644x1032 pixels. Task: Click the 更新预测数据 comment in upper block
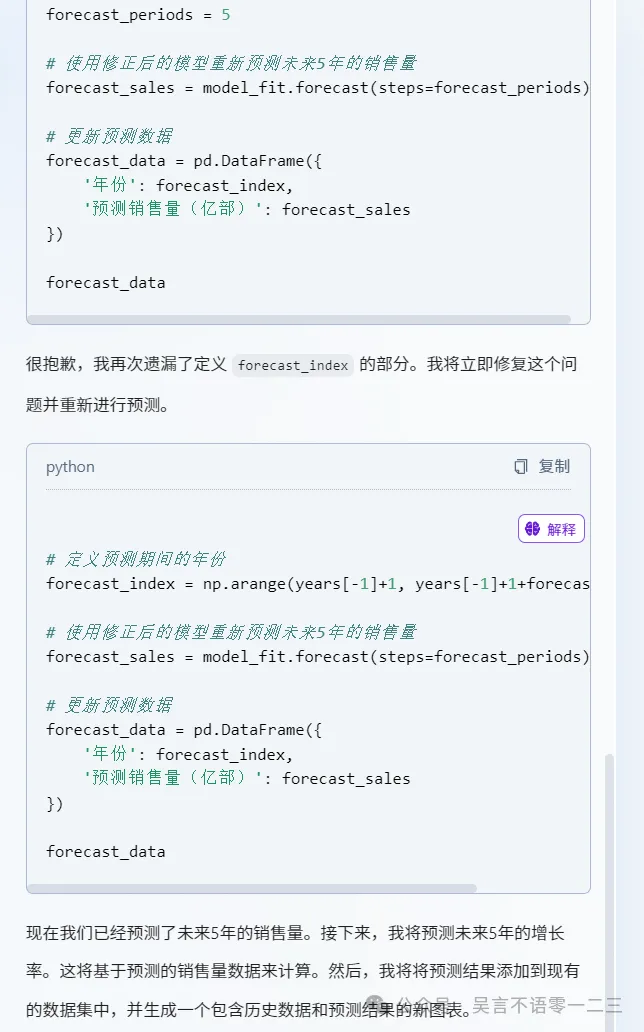(x=109, y=136)
